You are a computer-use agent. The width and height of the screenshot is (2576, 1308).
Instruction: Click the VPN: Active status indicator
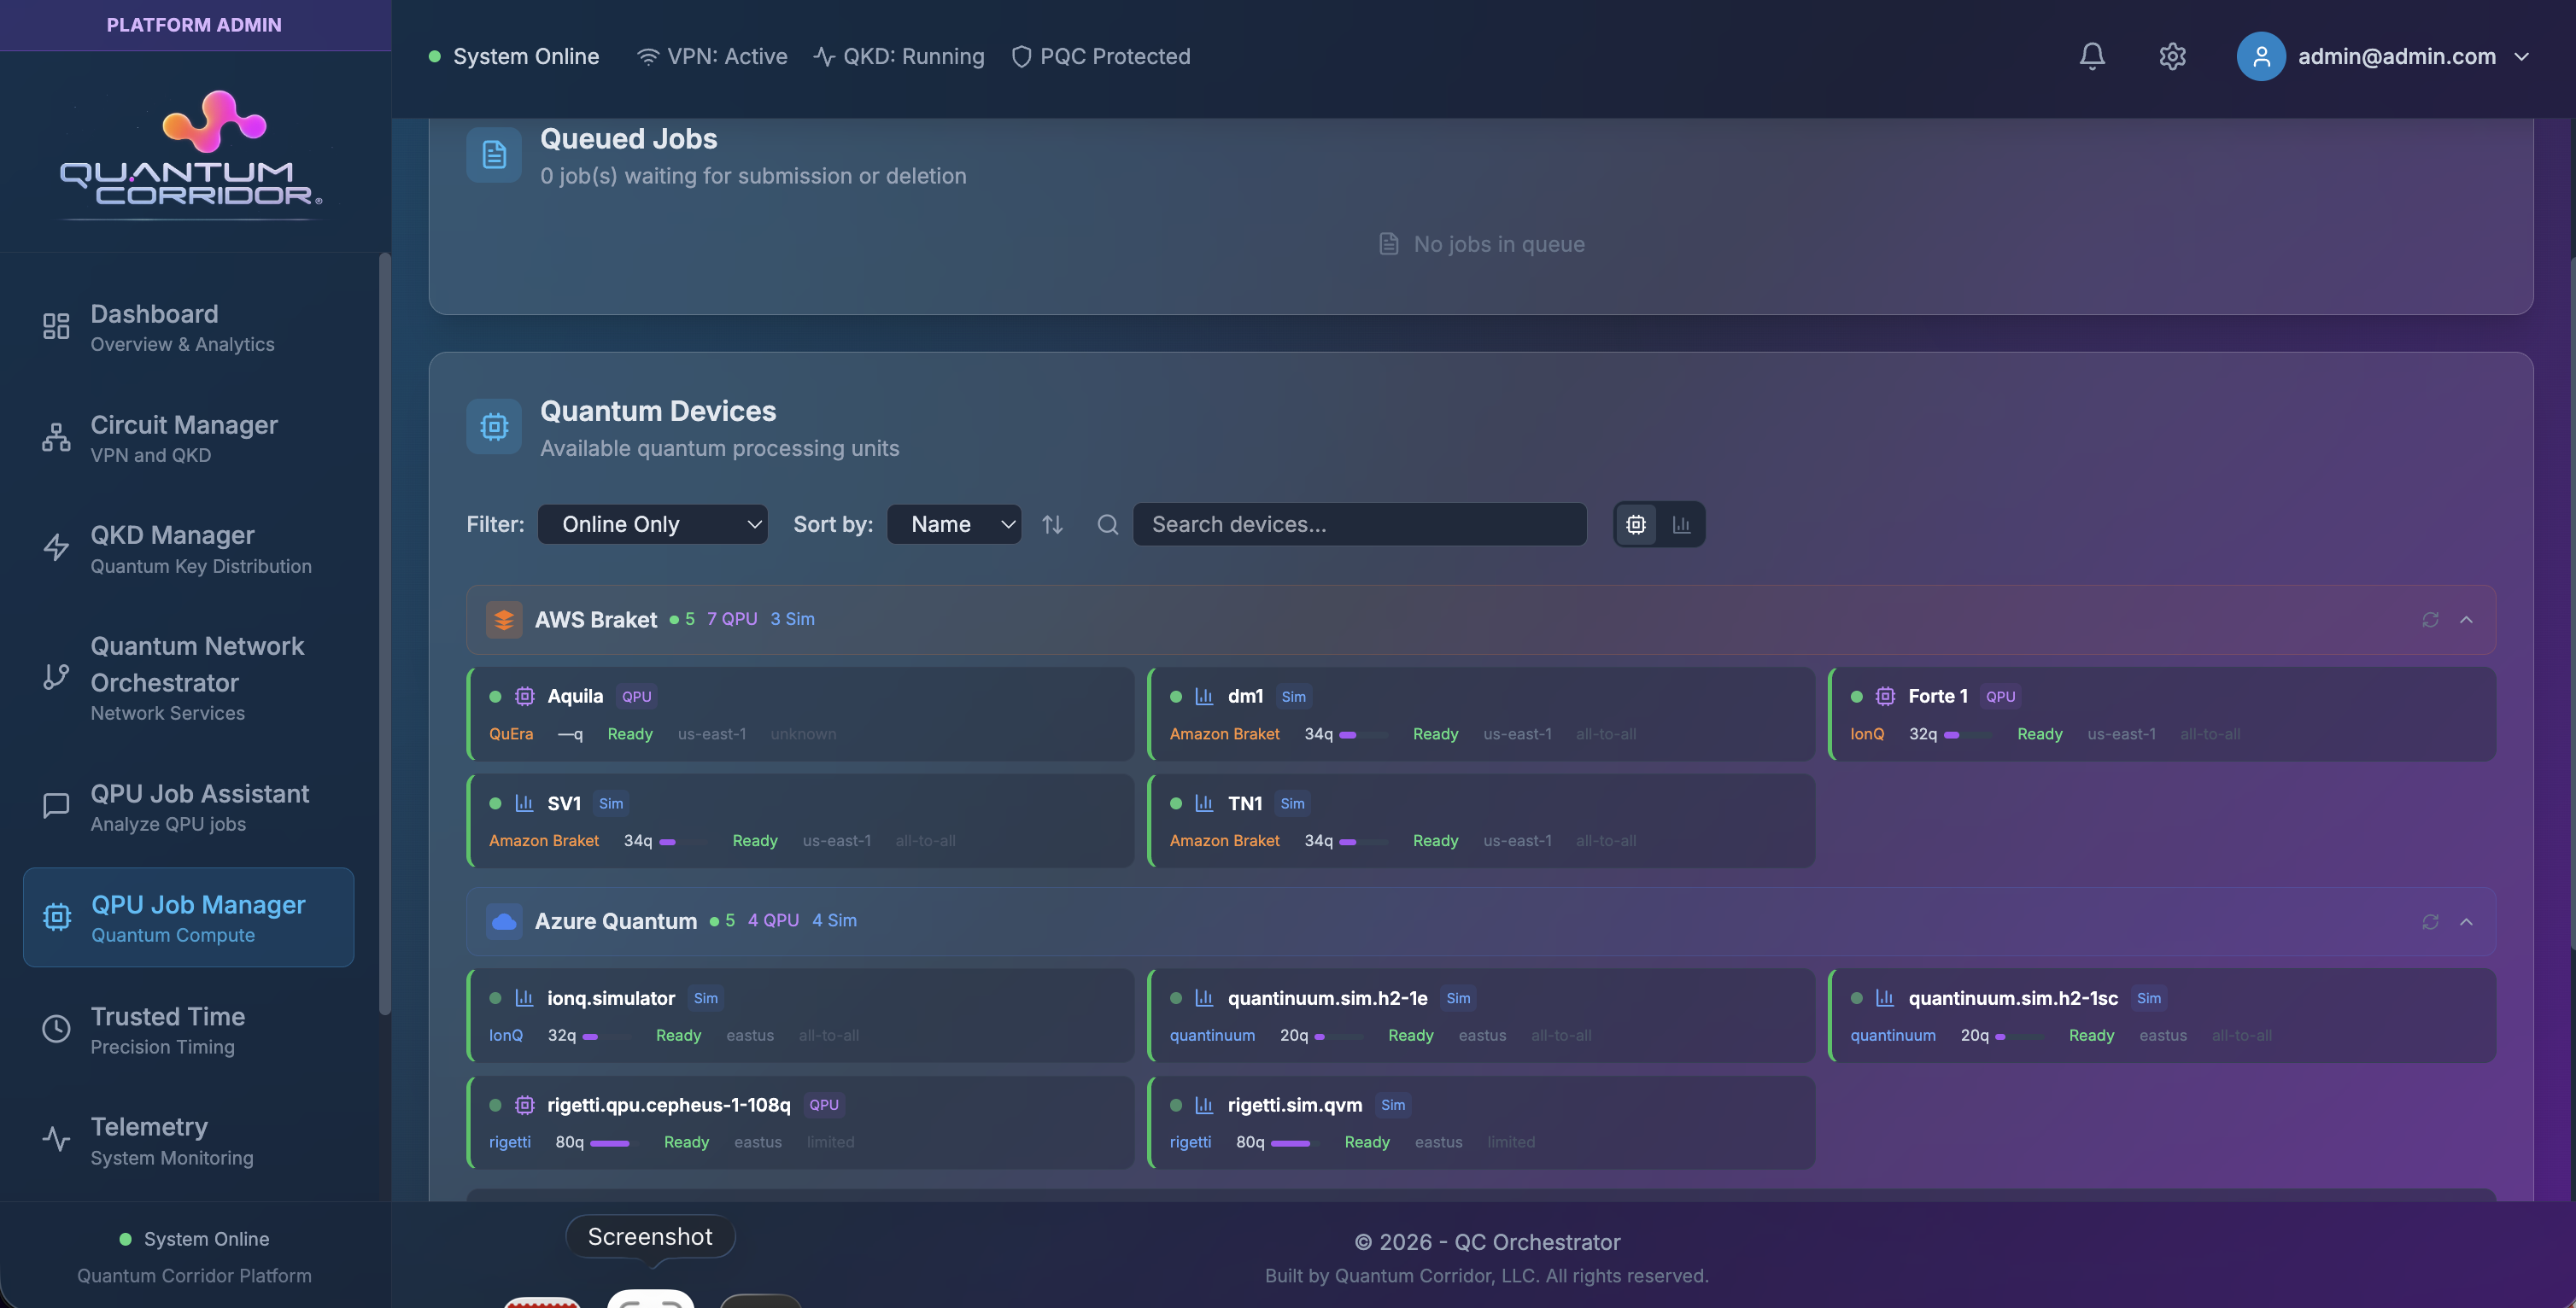click(712, 57)
